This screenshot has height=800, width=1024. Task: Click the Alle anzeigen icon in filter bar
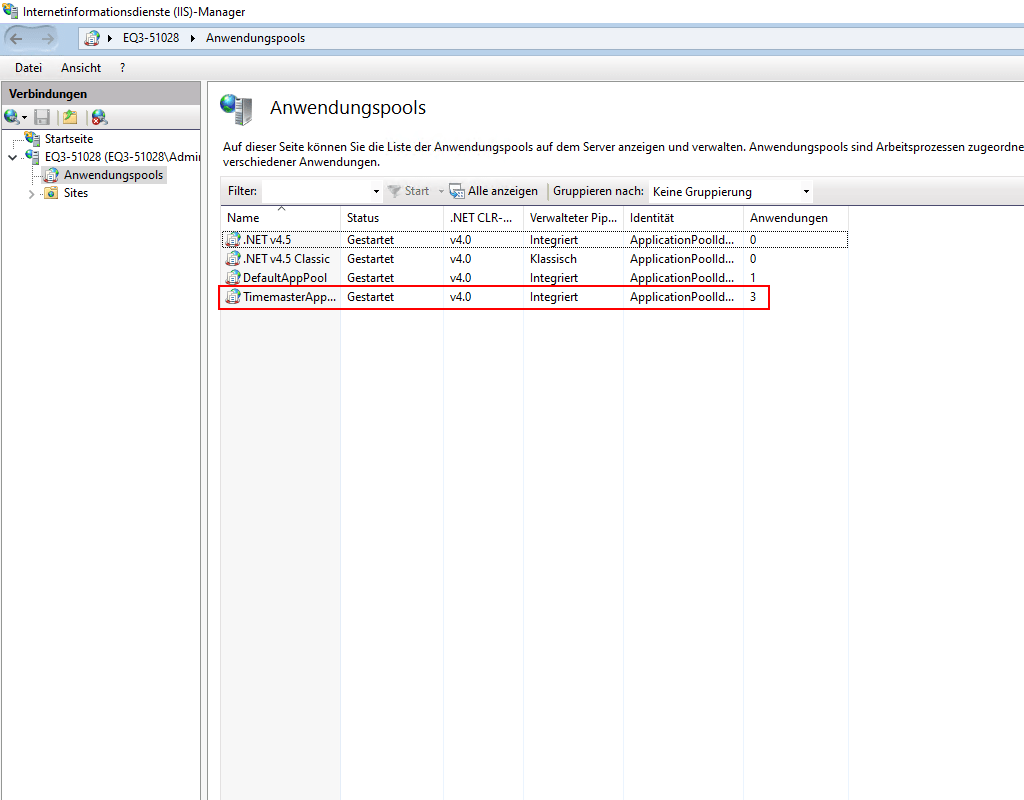pos(457,191)
